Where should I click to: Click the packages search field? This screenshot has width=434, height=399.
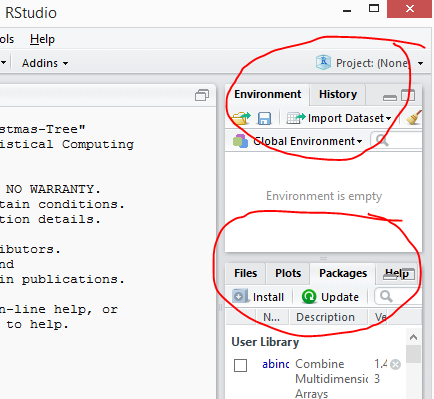[398, 296]
